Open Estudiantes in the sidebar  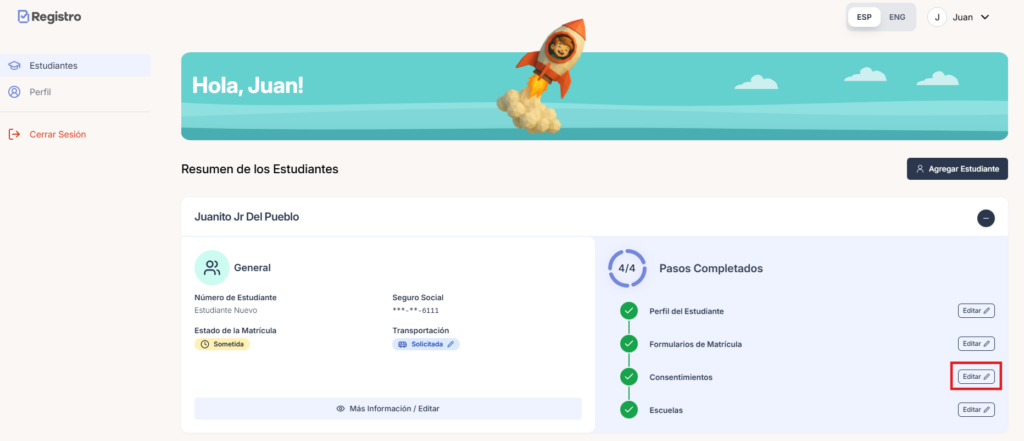click(54, 65)
